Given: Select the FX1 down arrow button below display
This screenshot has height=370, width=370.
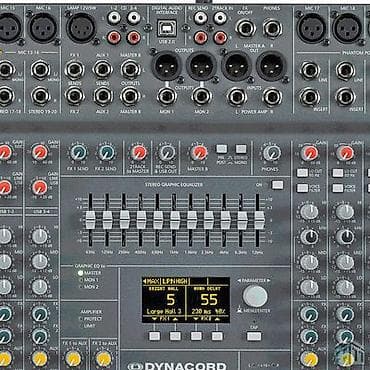Looking at the screenshot, I should 154,336.
